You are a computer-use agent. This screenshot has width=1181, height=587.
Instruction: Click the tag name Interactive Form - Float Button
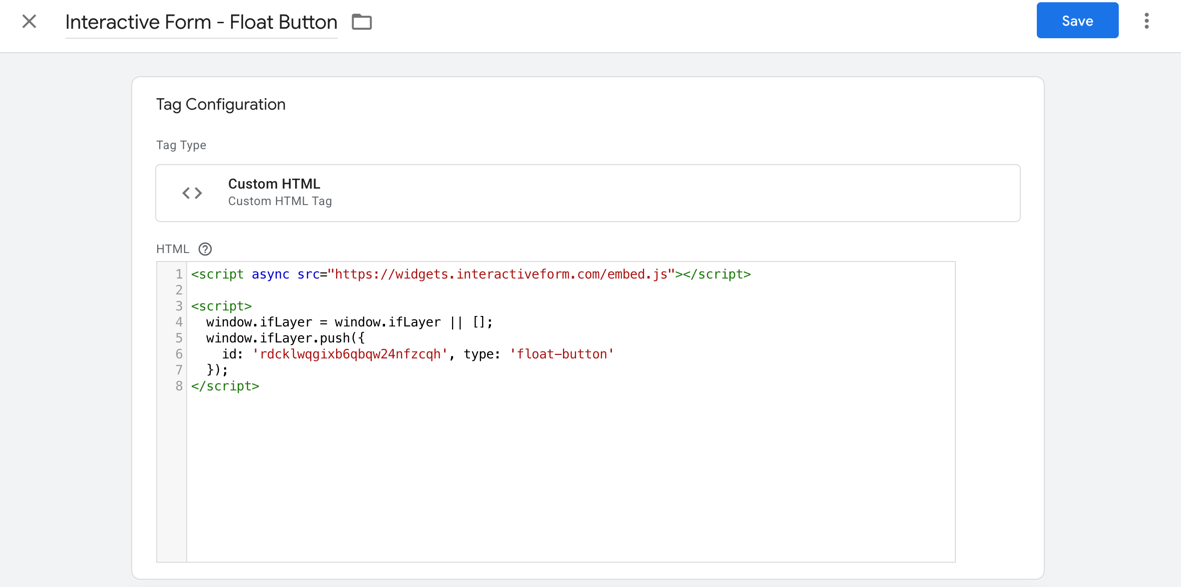tap(200, 21)
